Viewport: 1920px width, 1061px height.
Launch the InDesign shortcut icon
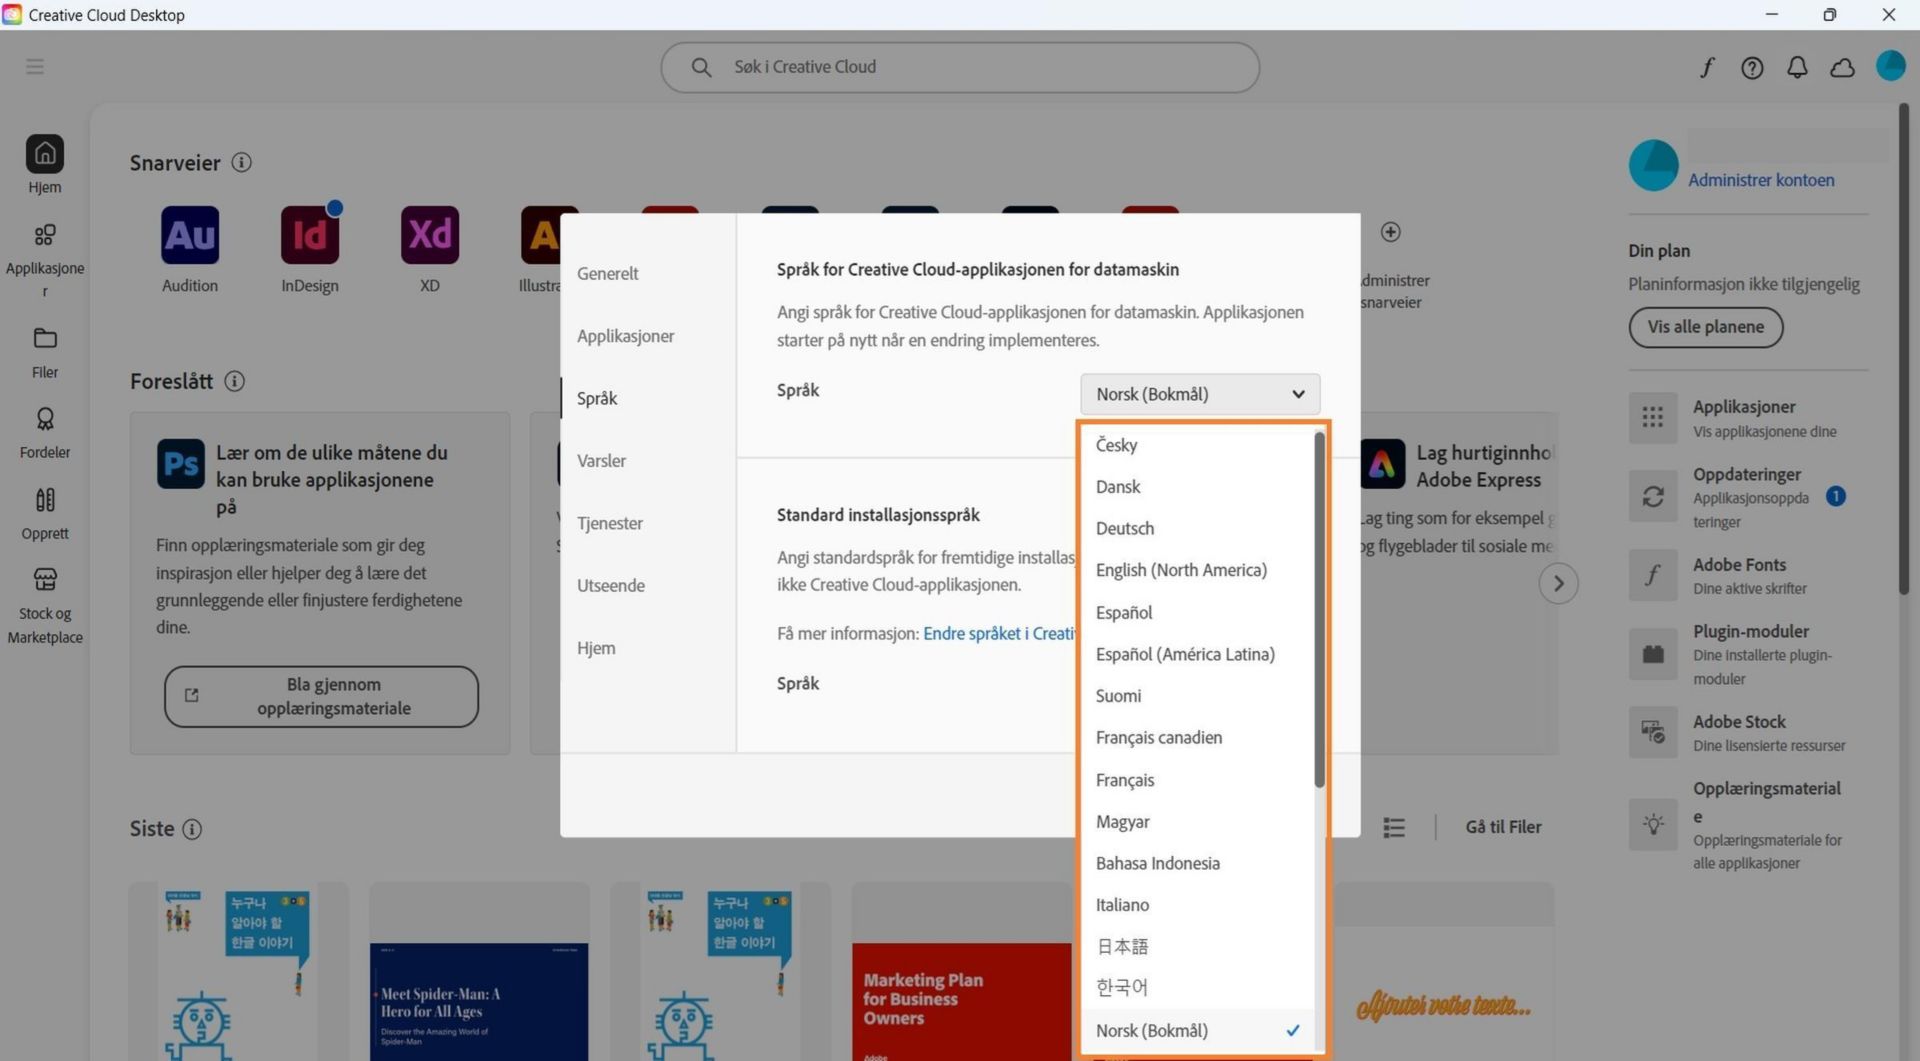click(x=310, y=235)
